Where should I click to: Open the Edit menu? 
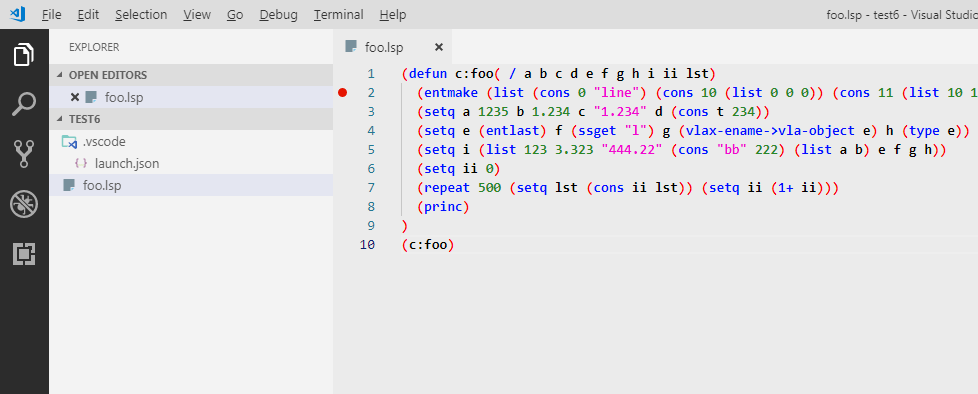[x=88, y=14]
